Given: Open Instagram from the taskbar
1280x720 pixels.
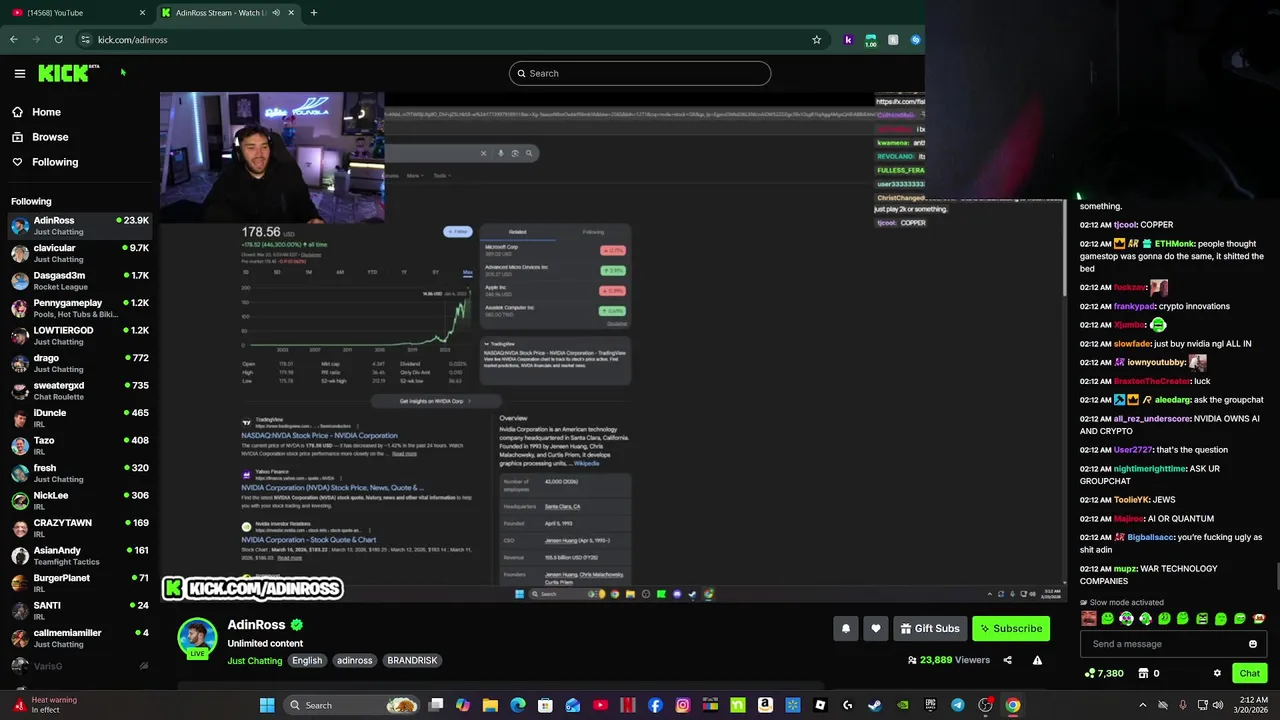Looking at the screenshot, I should 683,705.
